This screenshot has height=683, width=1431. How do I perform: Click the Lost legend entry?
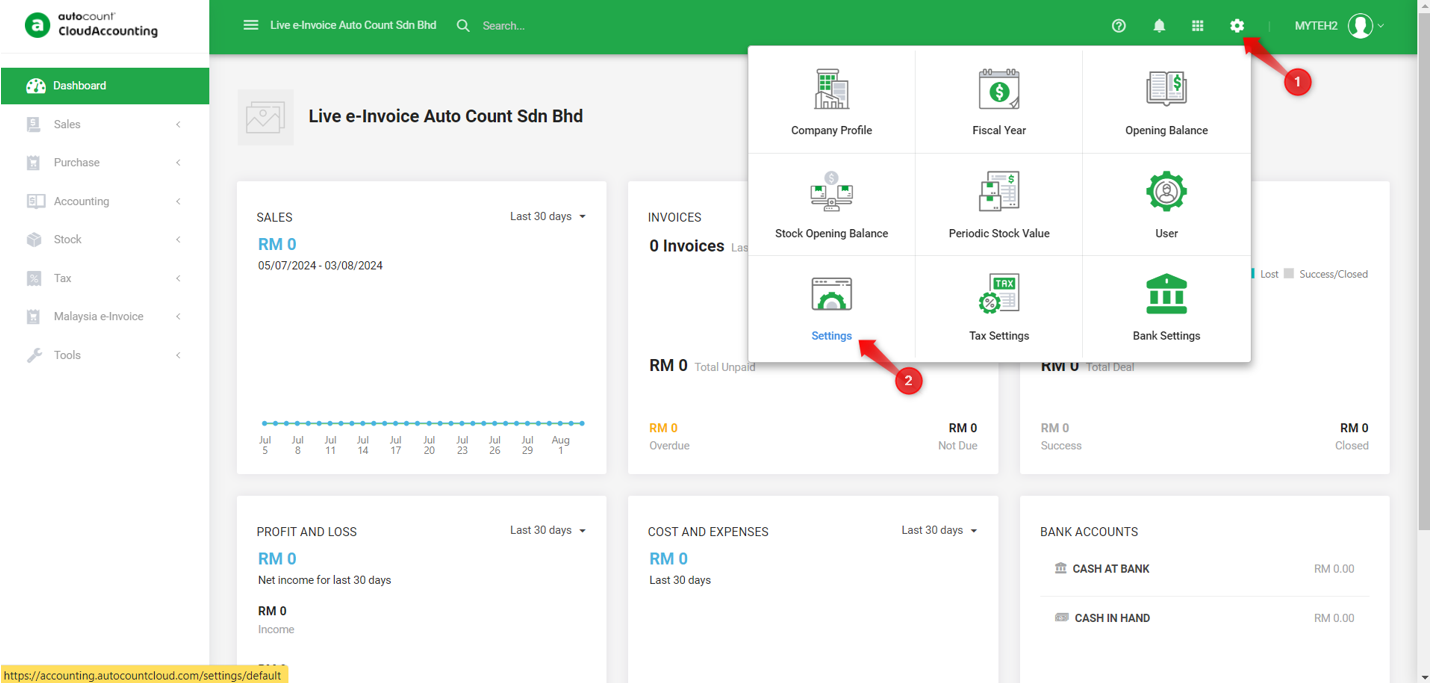pos(1263,274)
